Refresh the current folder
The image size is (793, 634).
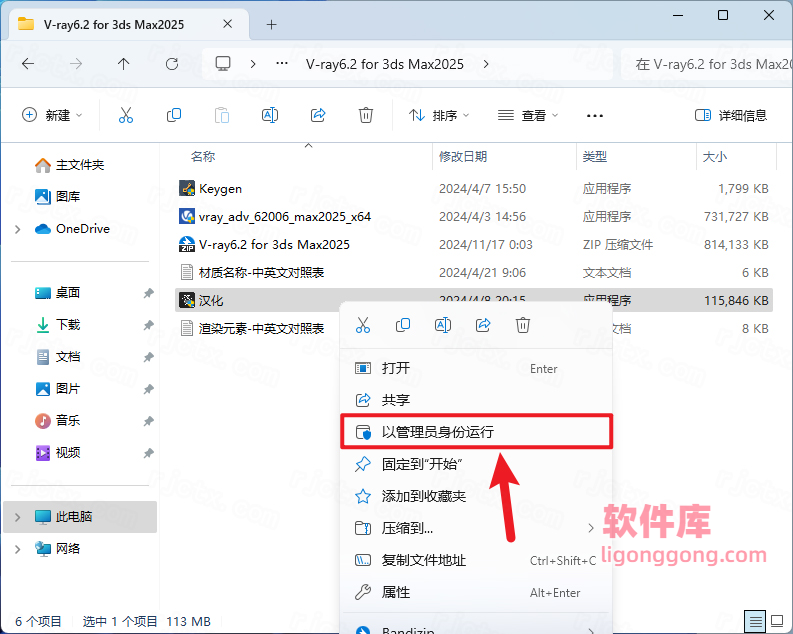click(172, 64)
